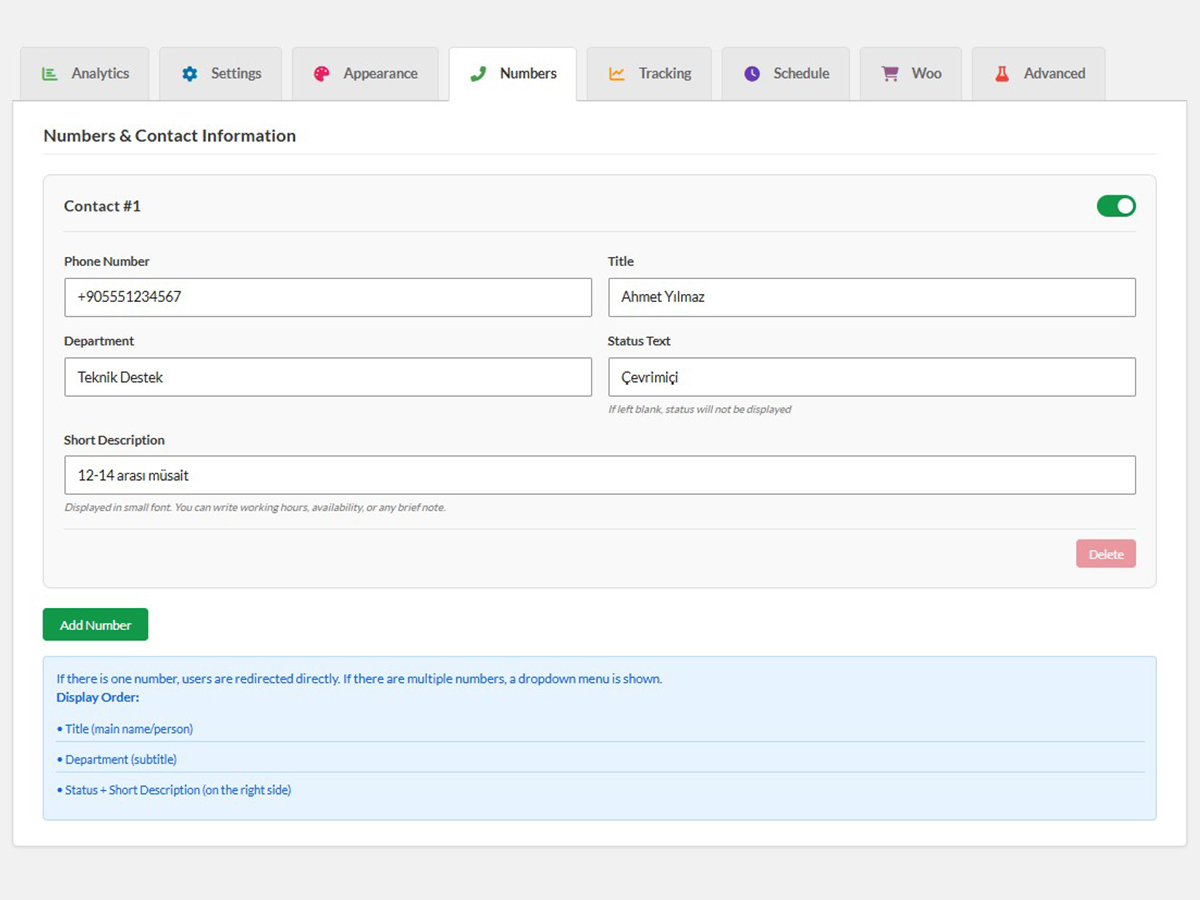Image resolution: width=1200 pixels, height=900 pixels.
Task: Click the Settings gear icon
Action: coord(190,74)
